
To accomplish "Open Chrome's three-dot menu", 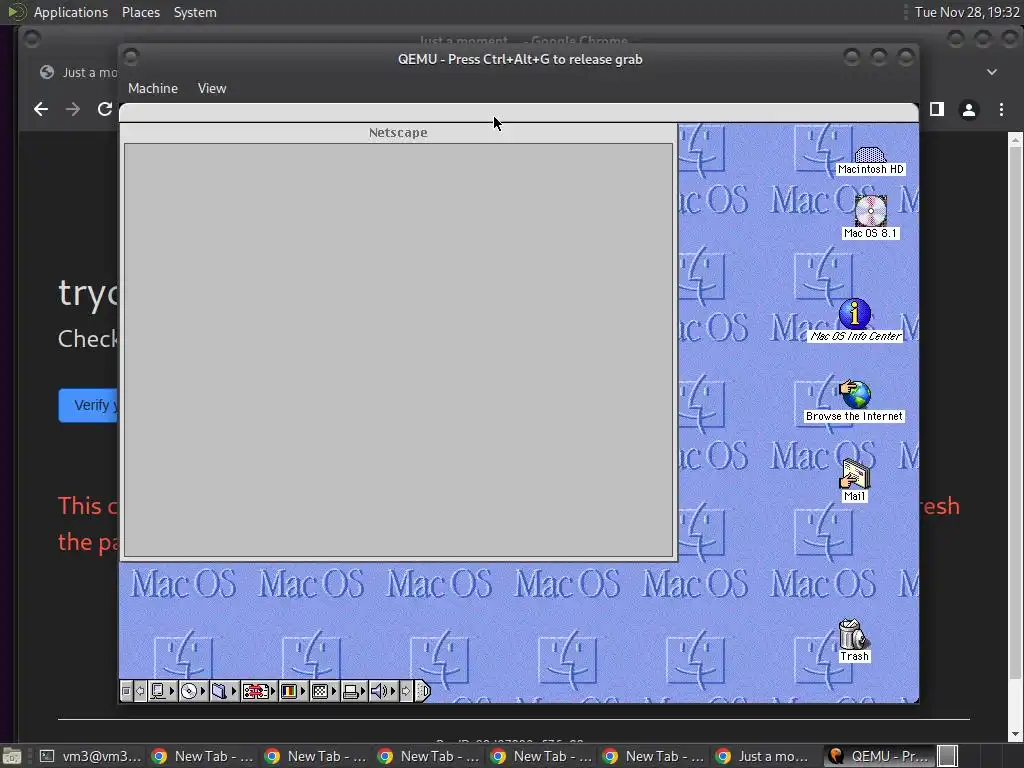I will pos(1001,110).
